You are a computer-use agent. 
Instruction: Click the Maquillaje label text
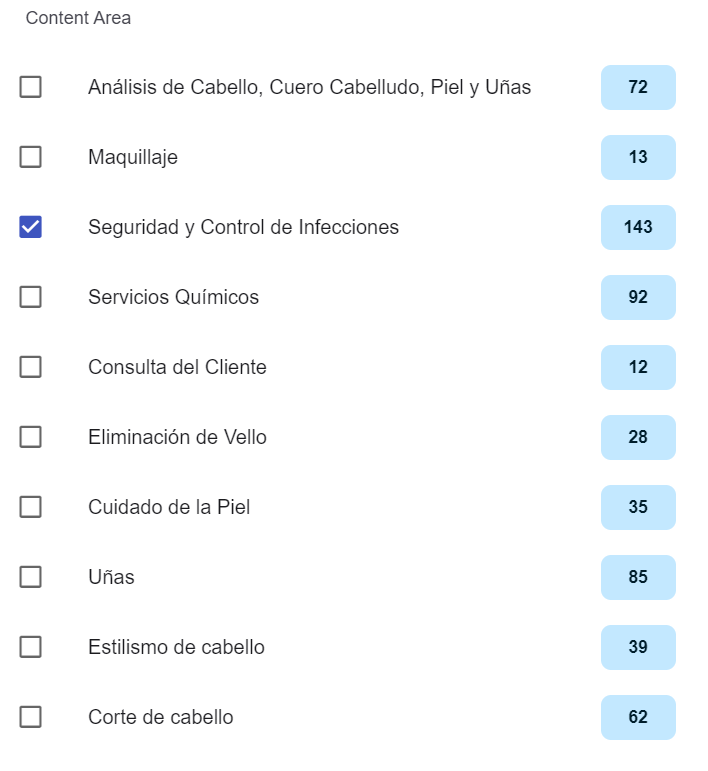(x=133, y=157)
